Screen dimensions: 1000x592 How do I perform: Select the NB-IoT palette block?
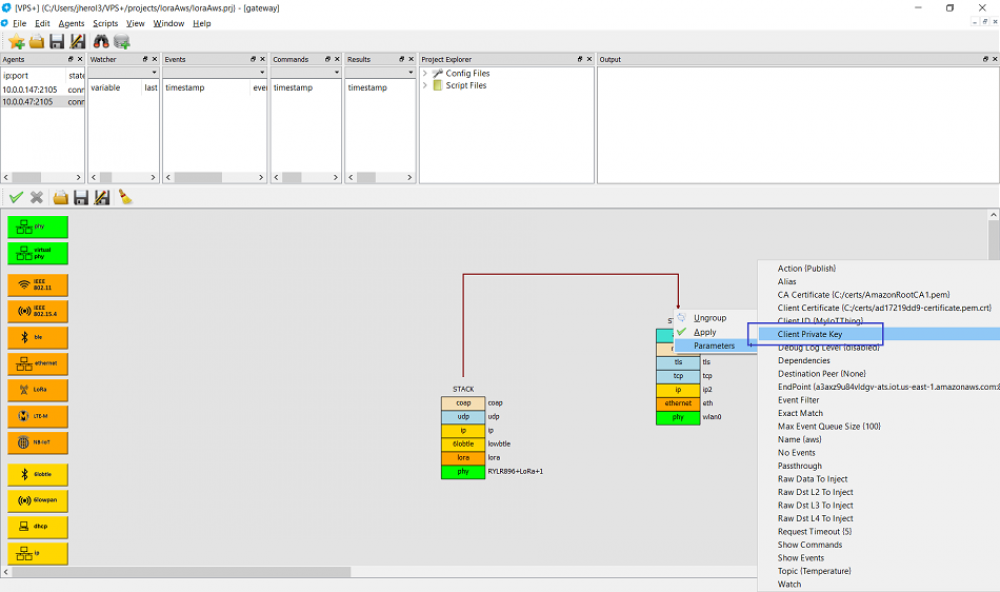click(38, 443)
